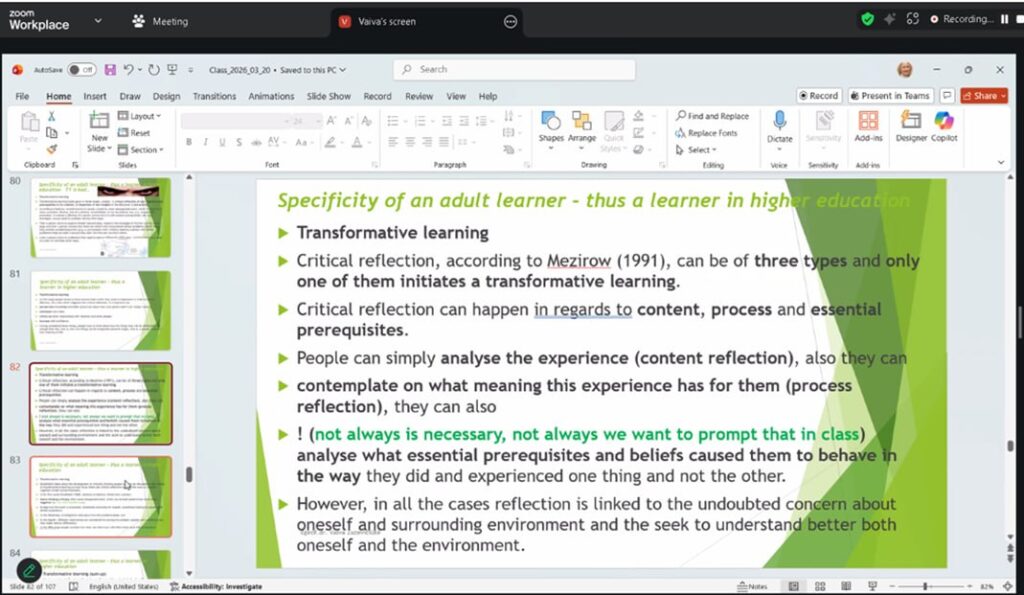Click the Save icon in title bar
Viewport: 1024px width, 595px height.
(x=110, y=70)
